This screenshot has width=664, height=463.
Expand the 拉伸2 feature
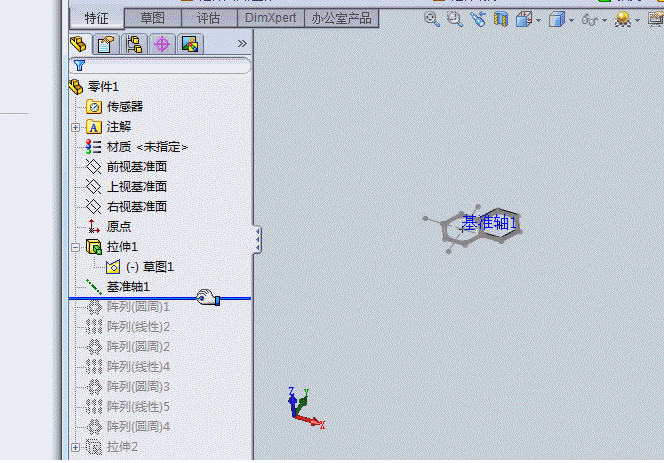[x=75, y=447]
